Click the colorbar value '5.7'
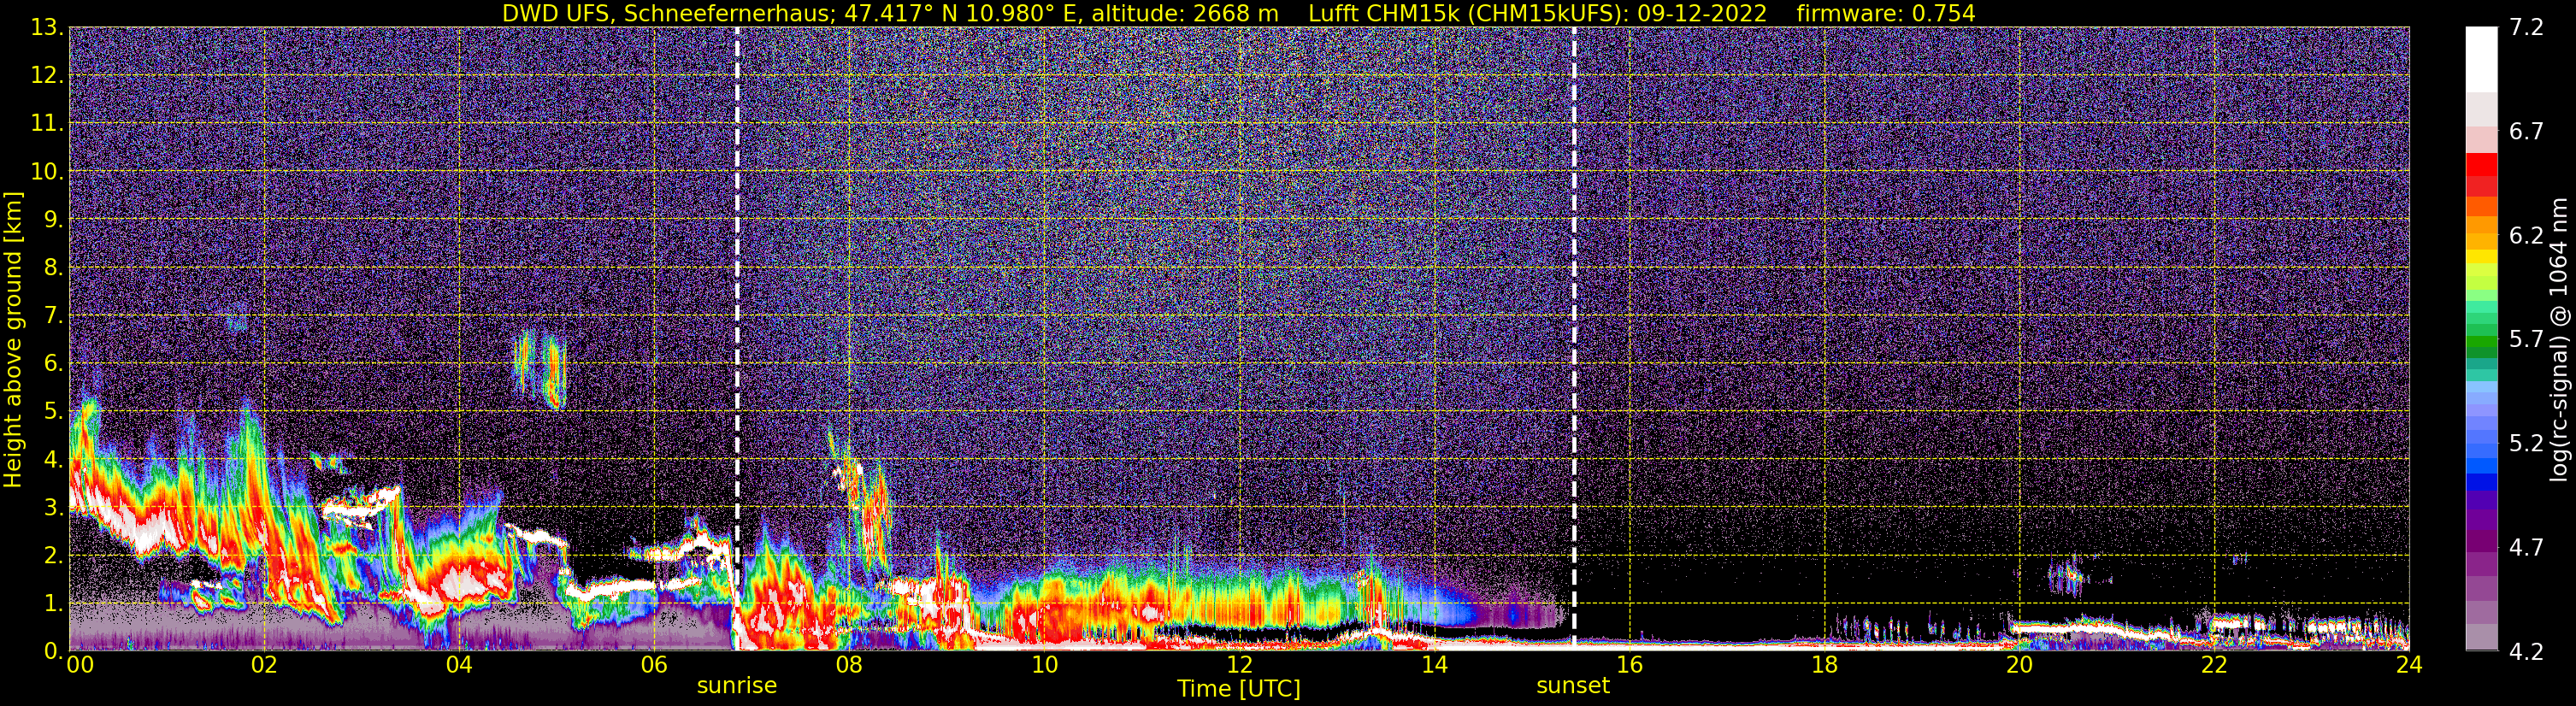This screenshot has width=2576, height=706. click(x=2526, y=340)
